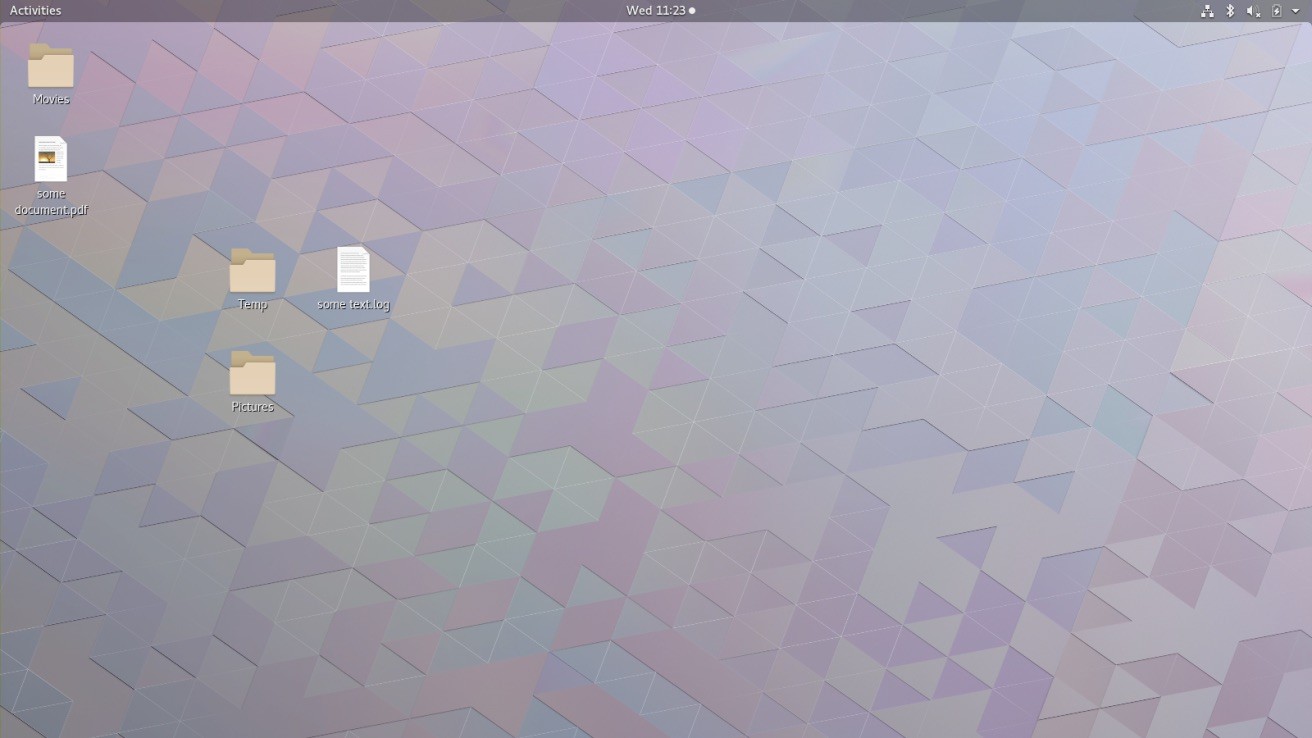Click the Temp folder name label
Screen dimensions: 1312x738
tap(251, 304)
